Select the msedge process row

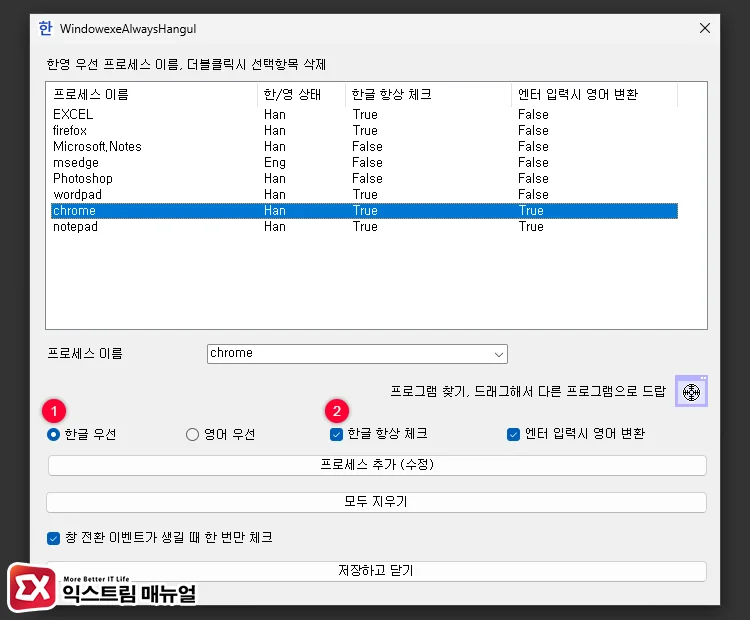[x=364, y=163]
